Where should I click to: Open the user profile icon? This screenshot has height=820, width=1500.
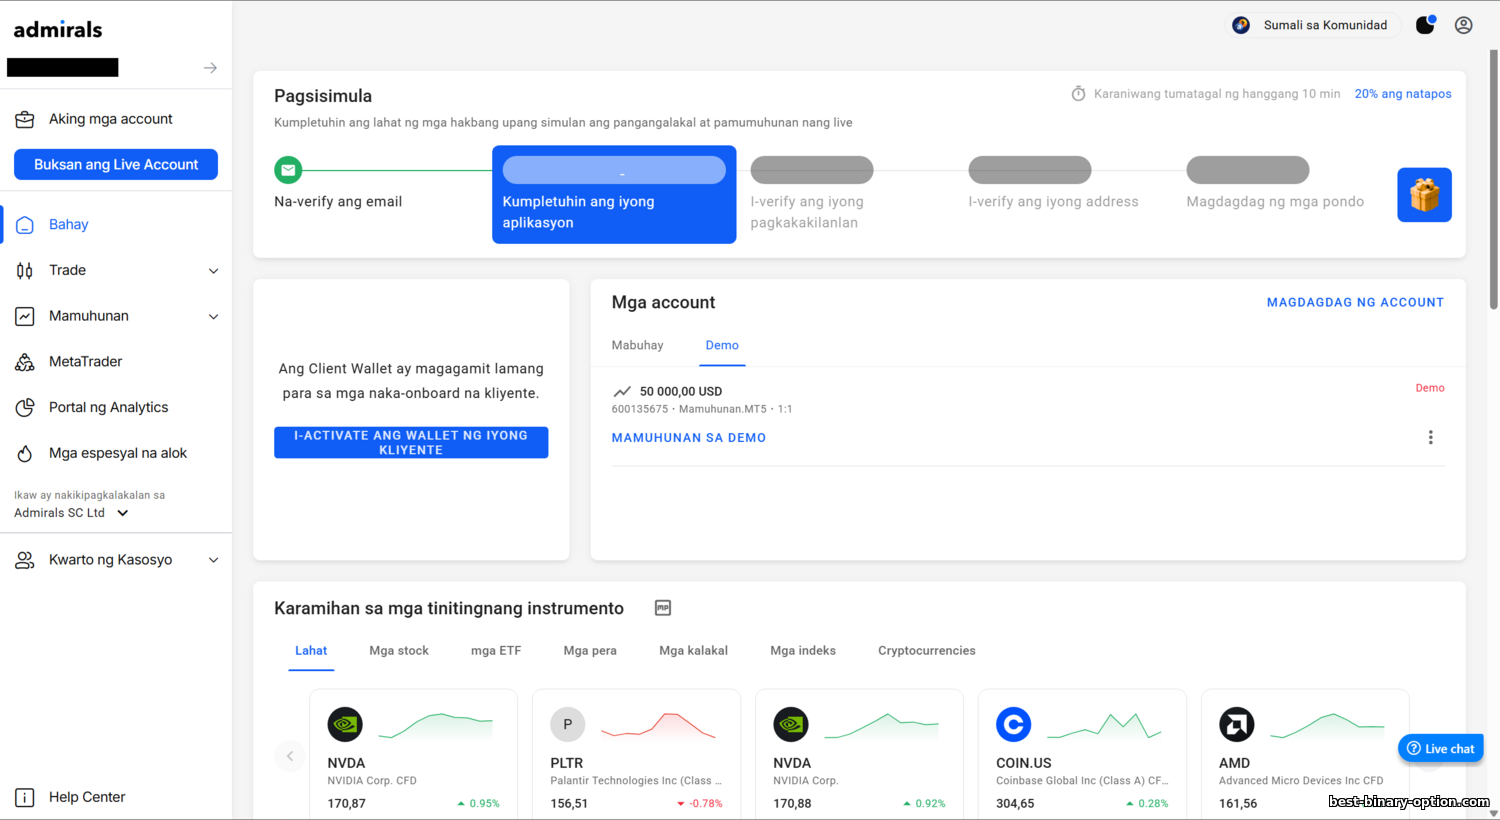[1463, 25]
